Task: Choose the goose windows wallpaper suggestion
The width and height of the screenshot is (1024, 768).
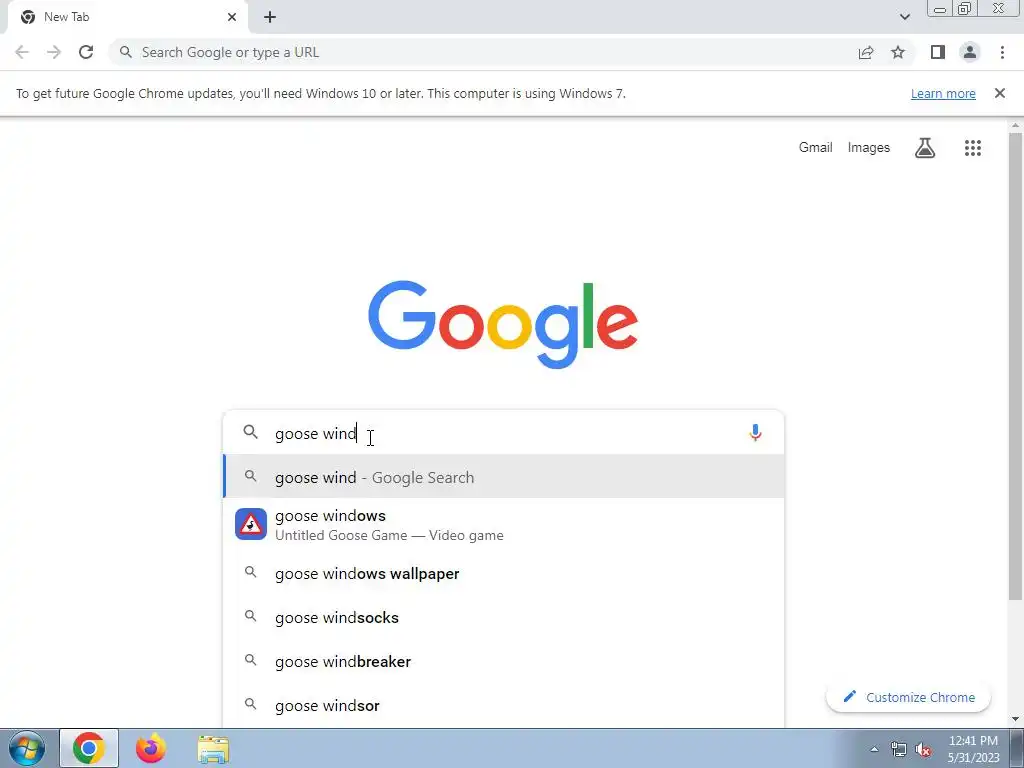Action: click(504, 573)
